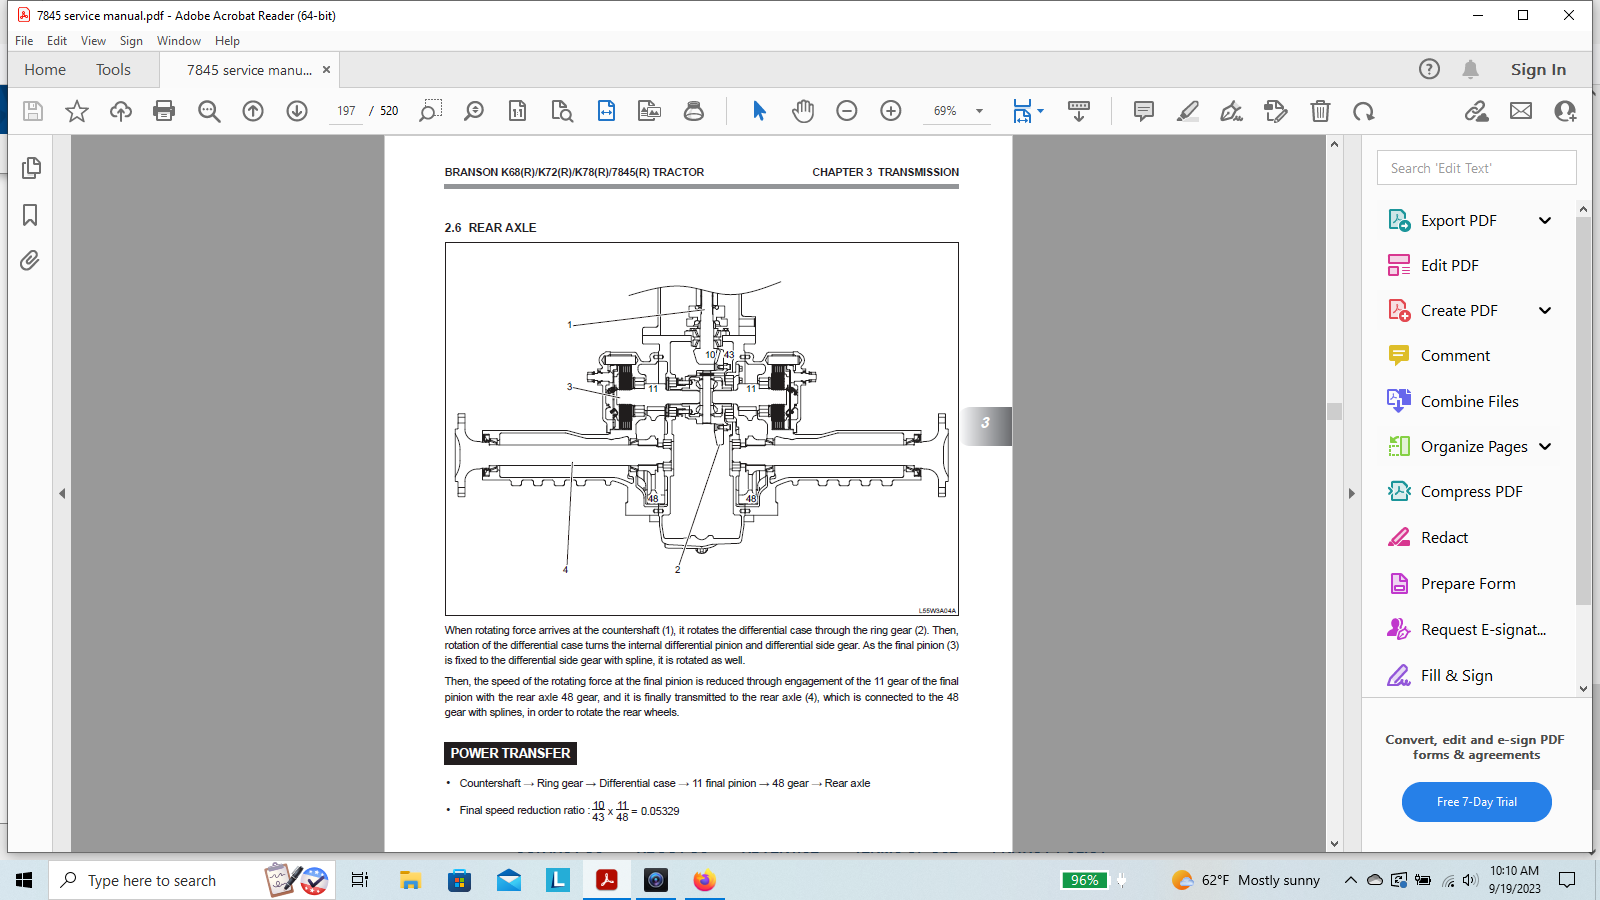The height and width of the screenshot is (900, 1600).
Task: Open the Bookmarks panel
Action: point(30,215)
